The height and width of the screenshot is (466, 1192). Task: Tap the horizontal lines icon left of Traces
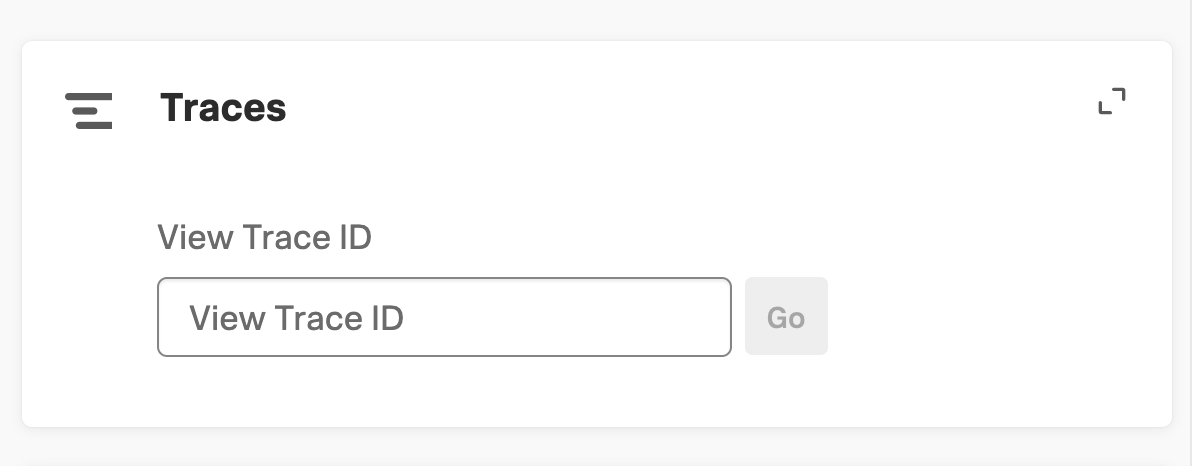(88, 110)
